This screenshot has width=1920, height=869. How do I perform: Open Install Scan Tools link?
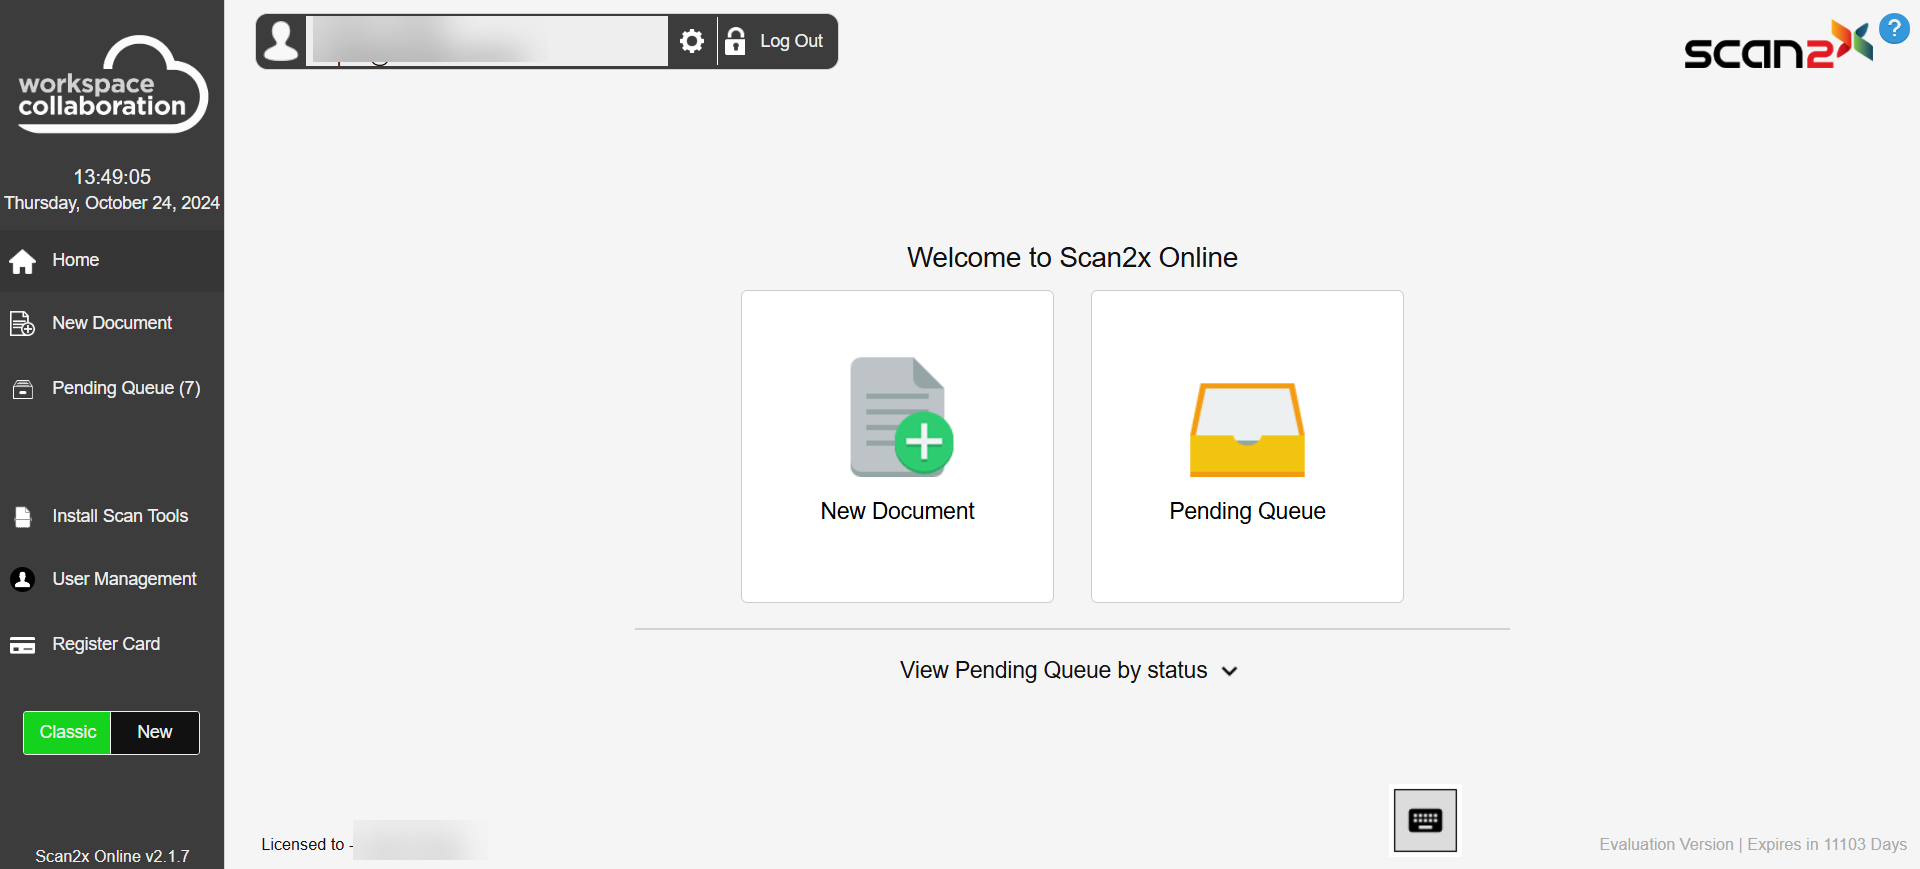(120, 516)
